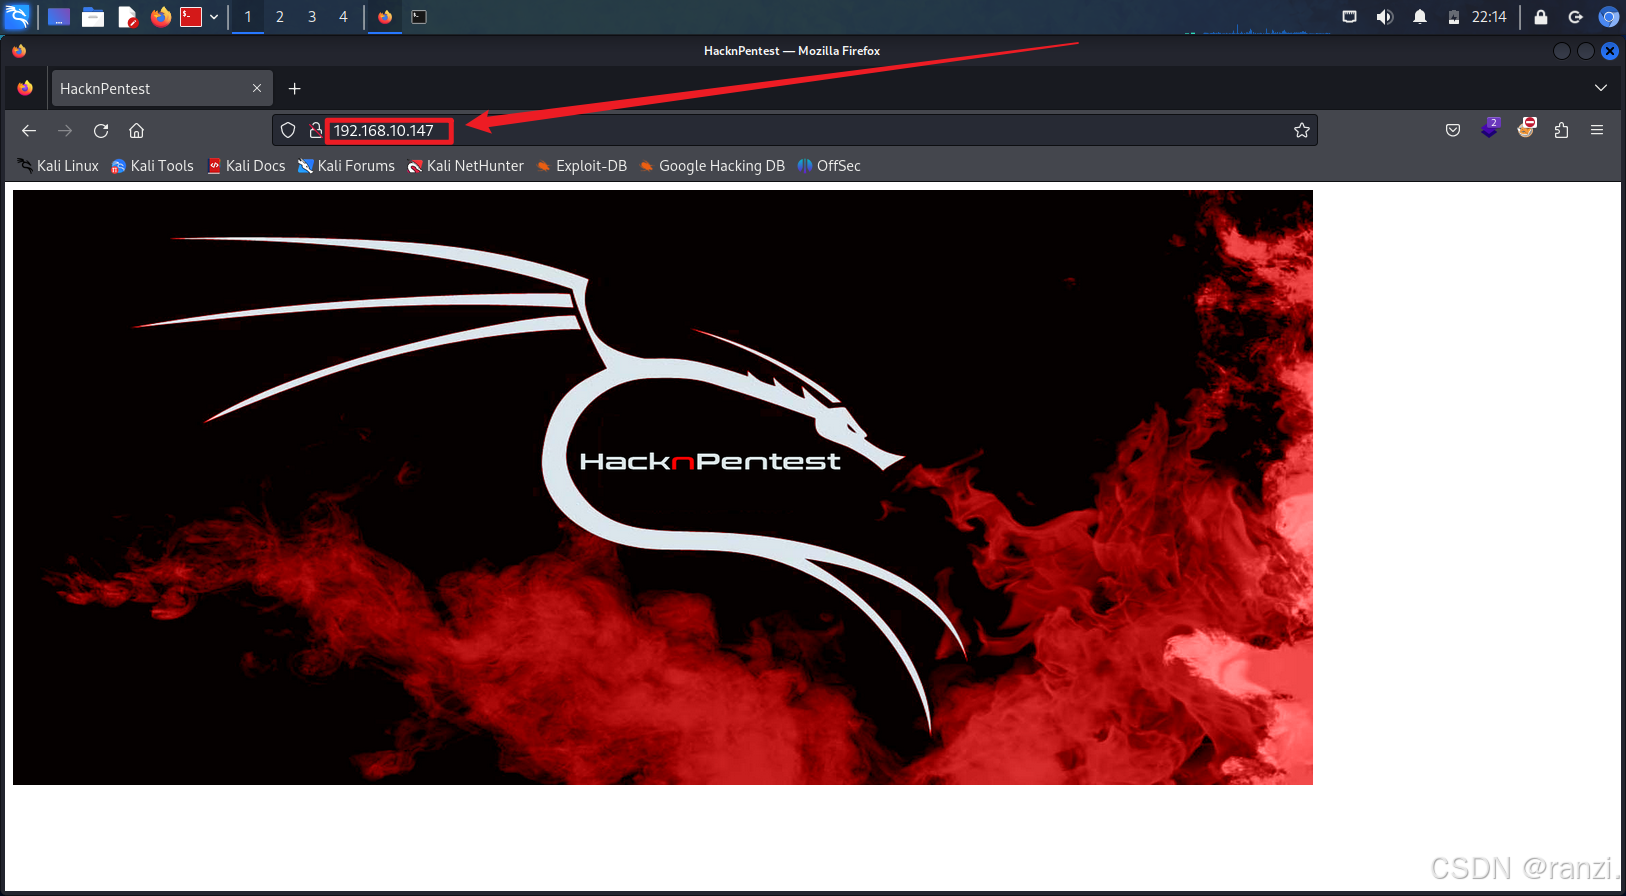The height and width of the screenshot is (896, 1626).
Task: Switch to workspace 3
Action: click(312, 17)
